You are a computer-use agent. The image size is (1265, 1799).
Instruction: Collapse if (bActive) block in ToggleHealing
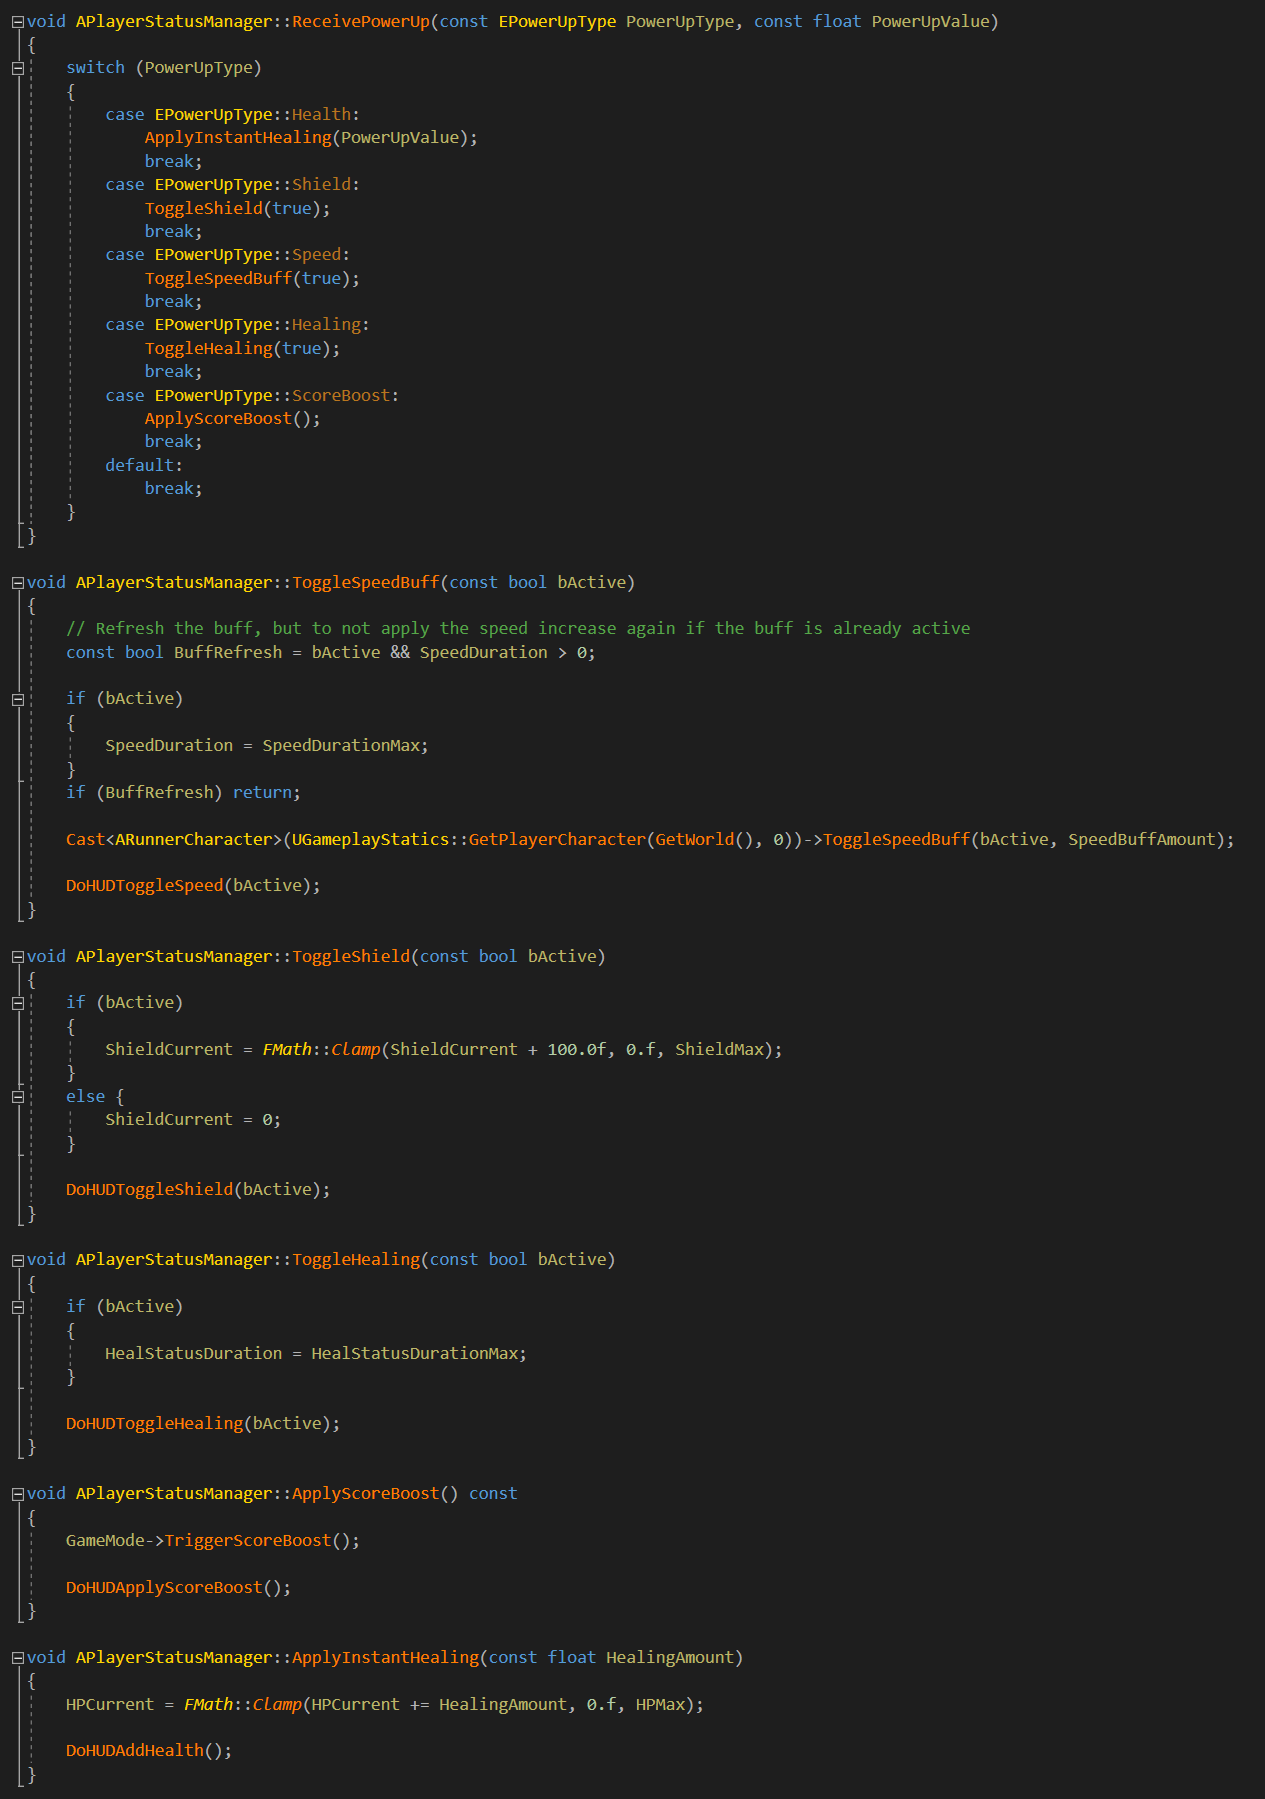click(18, 1307)
